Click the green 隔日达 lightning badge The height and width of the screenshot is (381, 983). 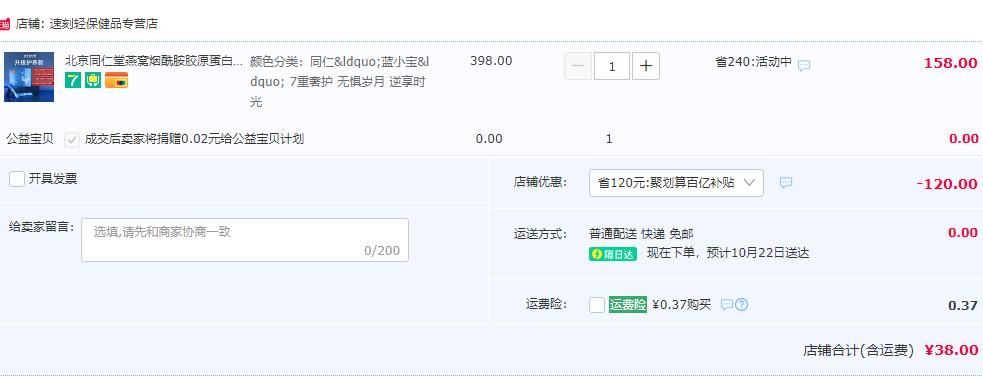tap(612, 254)
